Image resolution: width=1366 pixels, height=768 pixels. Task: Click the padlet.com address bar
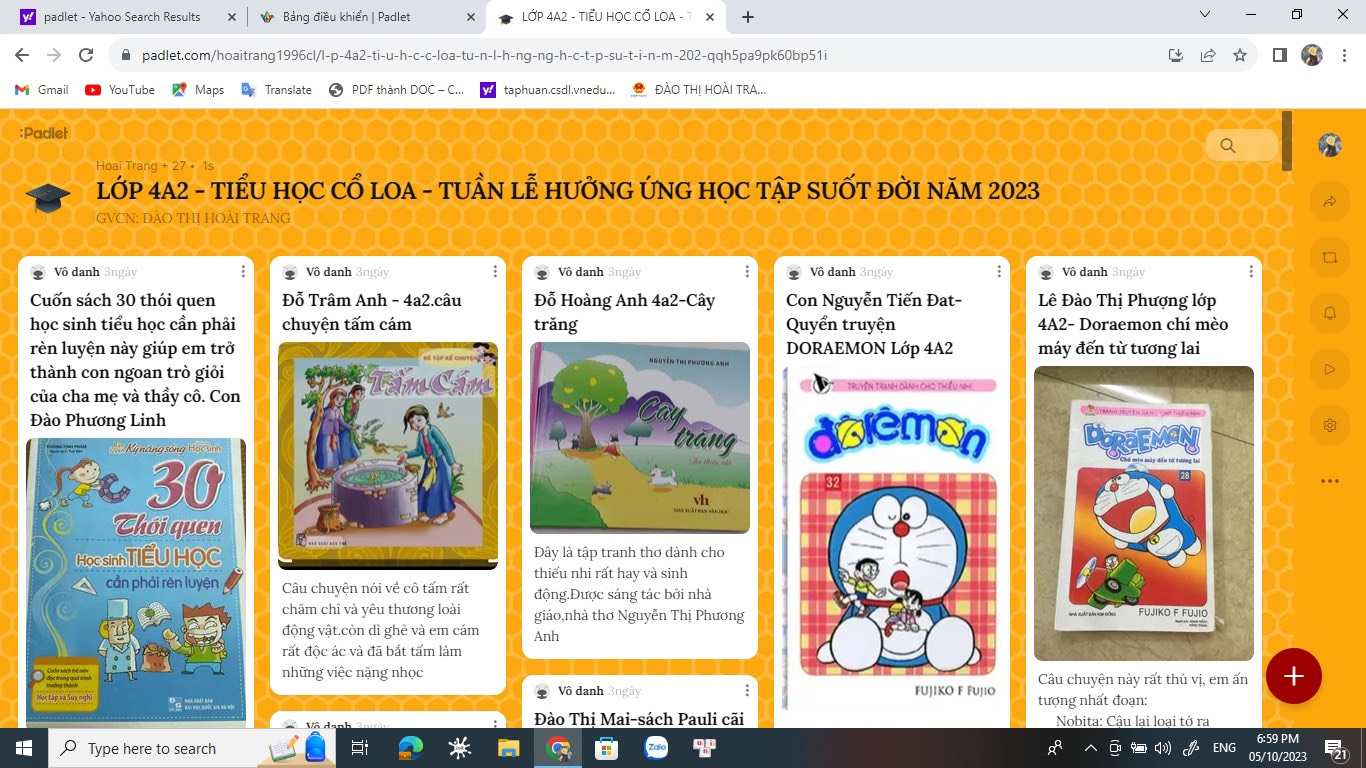[640, 55]
